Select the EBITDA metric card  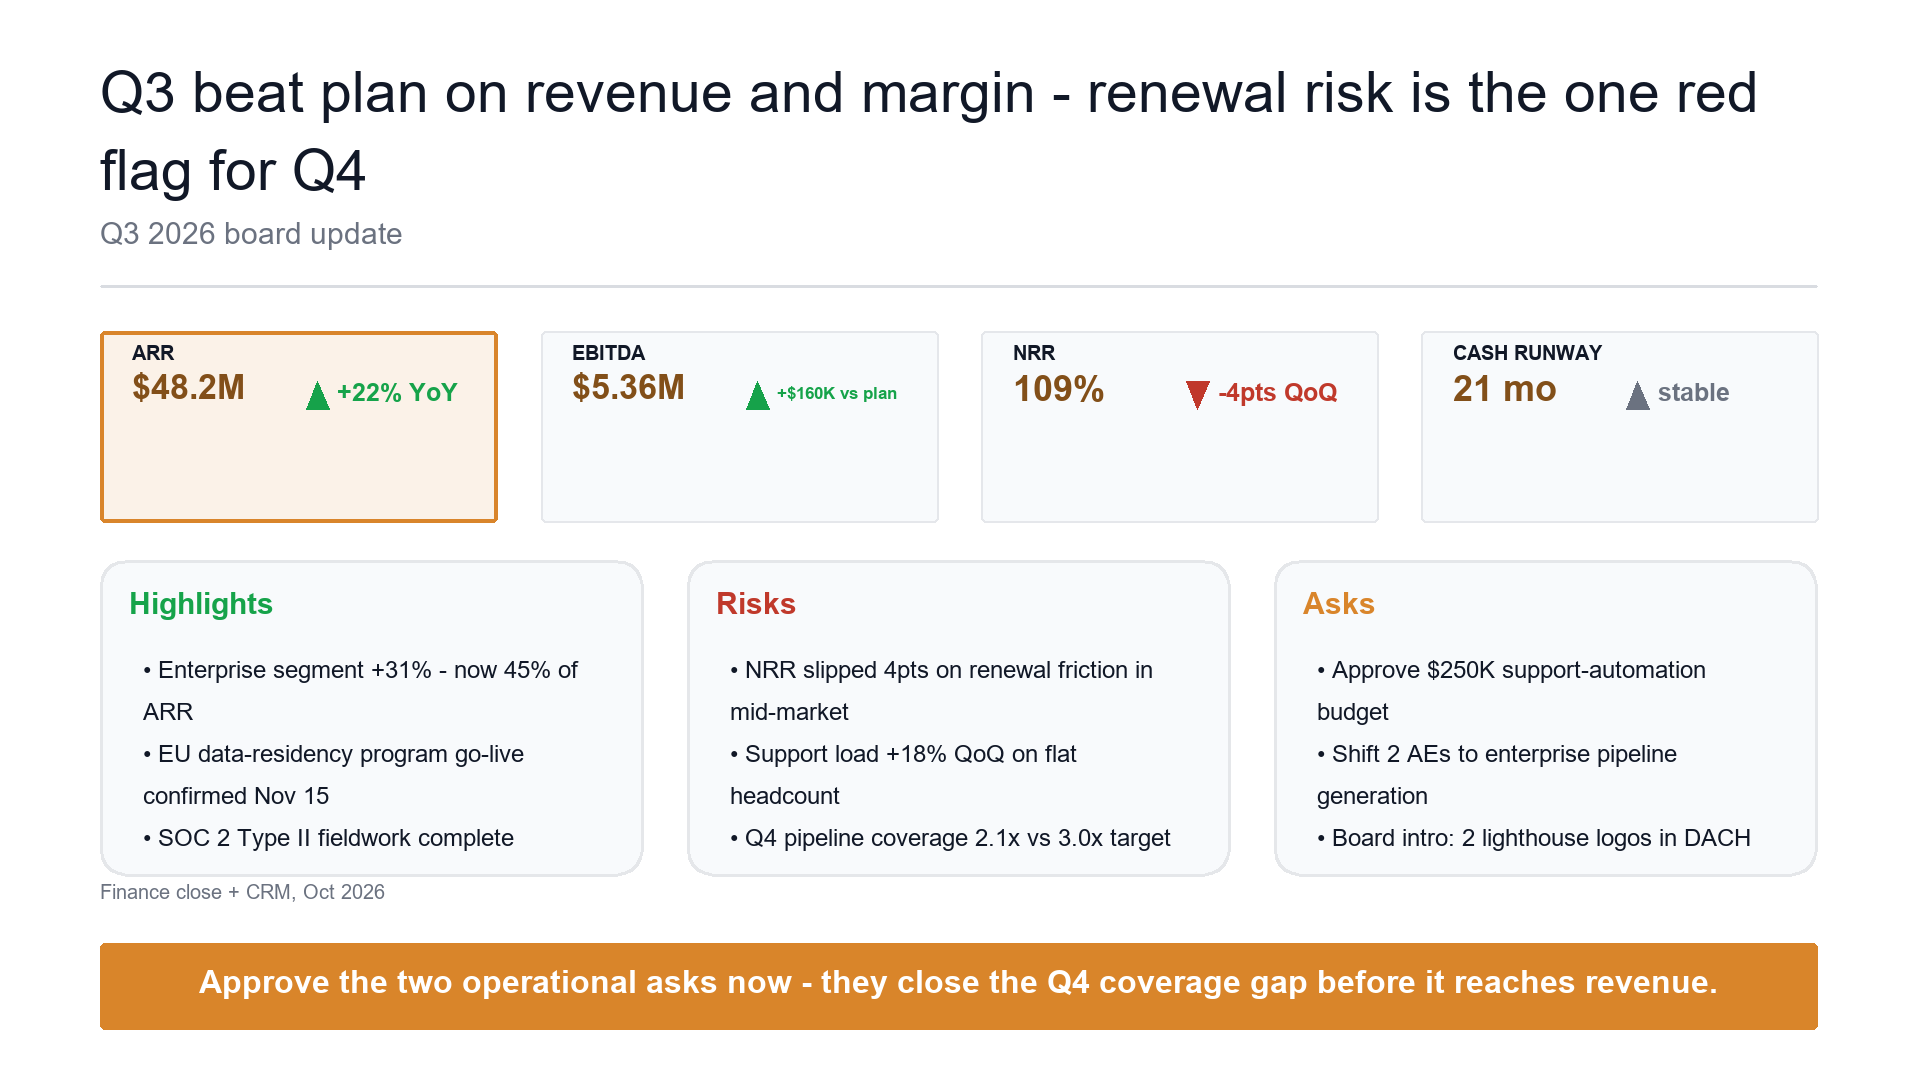[739, 427]
